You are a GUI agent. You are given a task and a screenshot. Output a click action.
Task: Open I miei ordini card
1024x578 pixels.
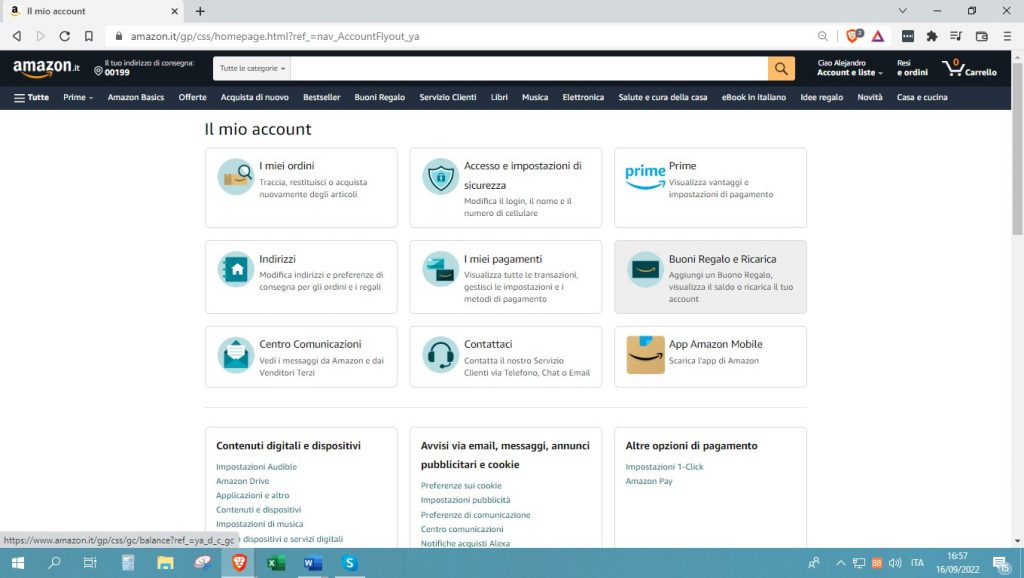300,187
